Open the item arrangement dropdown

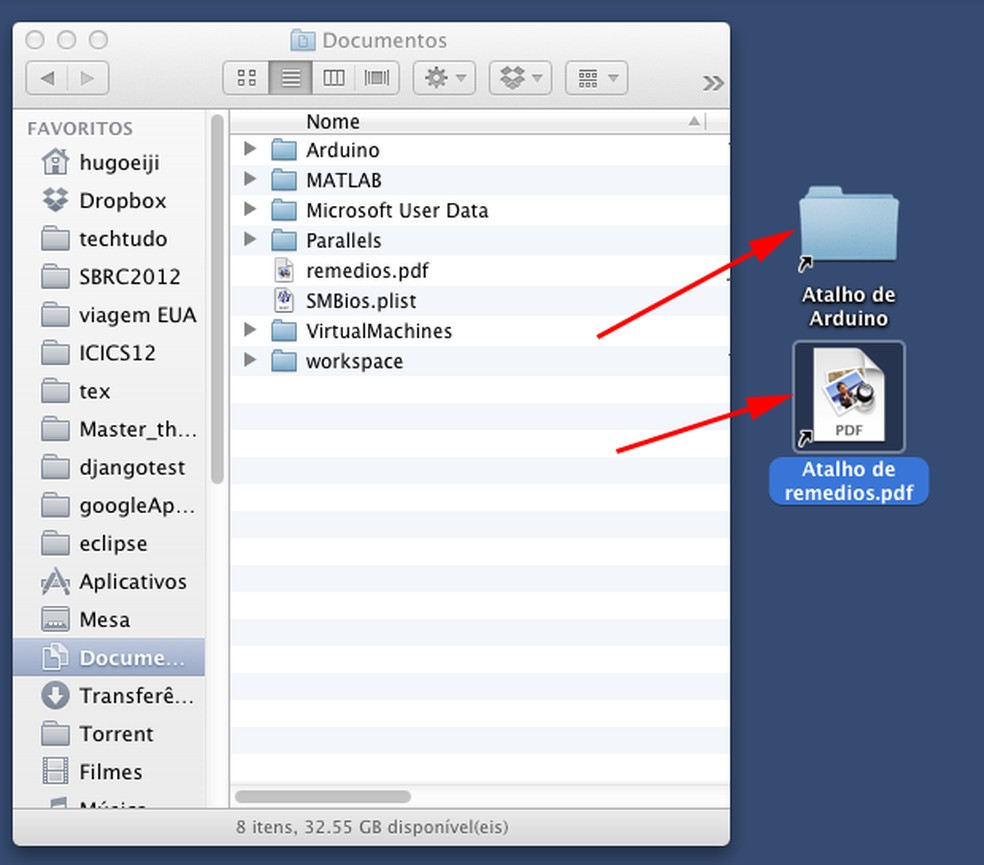(x=596, y=78)
